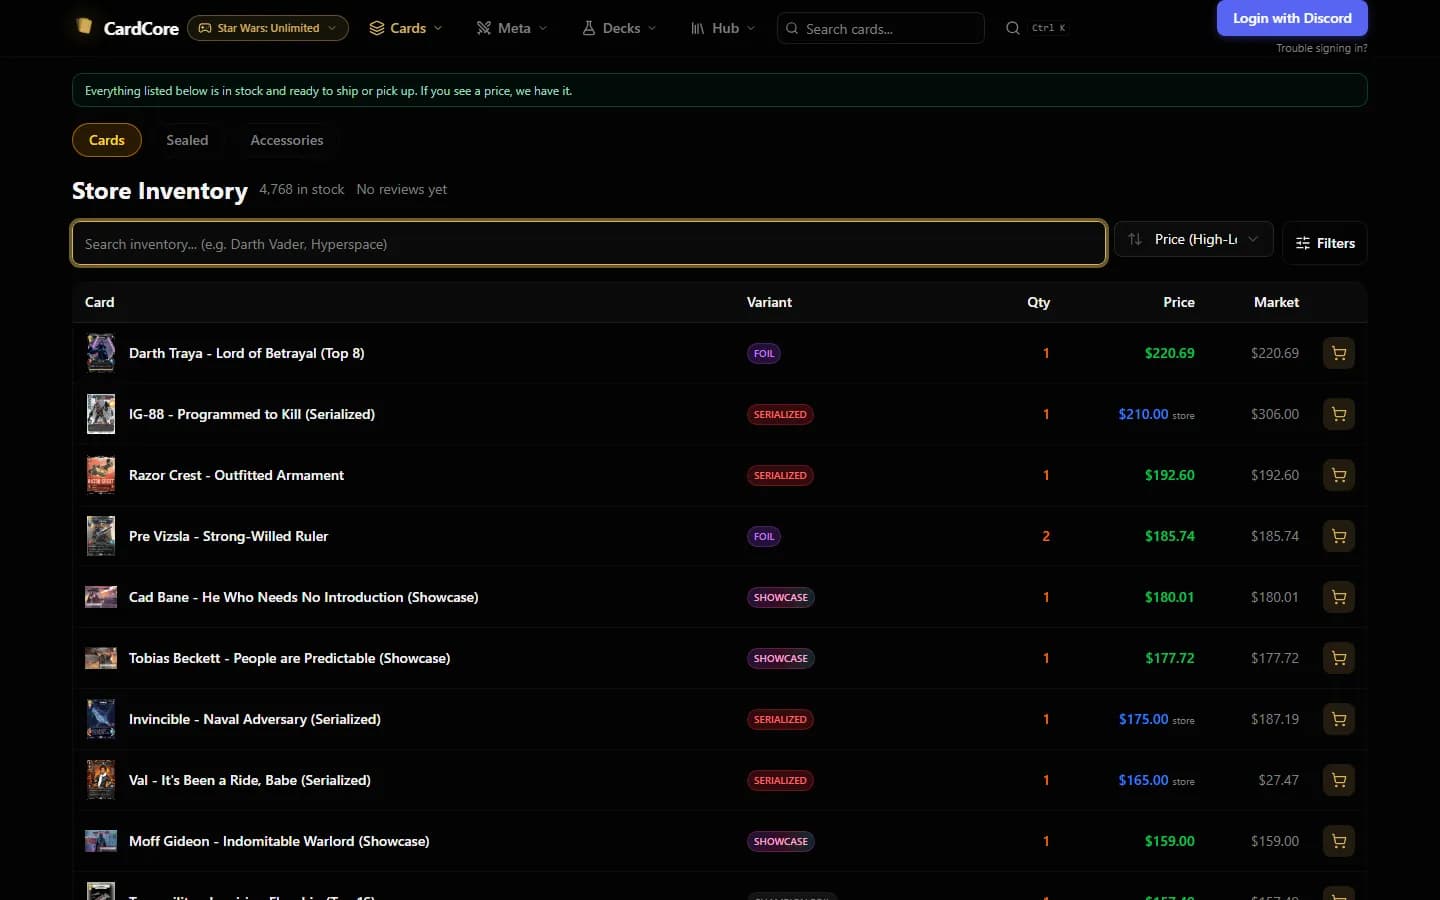Click the Qty column header
Viewport: 1440px width, 900px height.
pyautogui.click(x=1039, y=302)
